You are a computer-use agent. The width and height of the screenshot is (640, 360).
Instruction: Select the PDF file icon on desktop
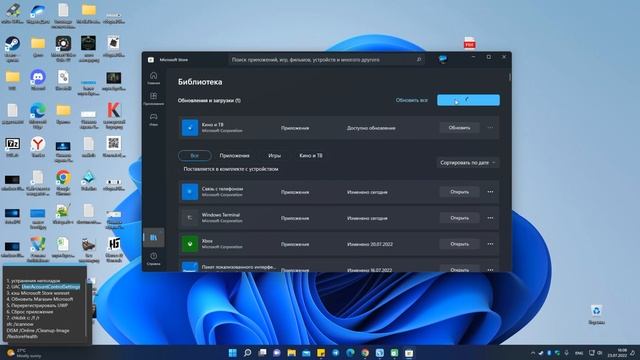469,42
